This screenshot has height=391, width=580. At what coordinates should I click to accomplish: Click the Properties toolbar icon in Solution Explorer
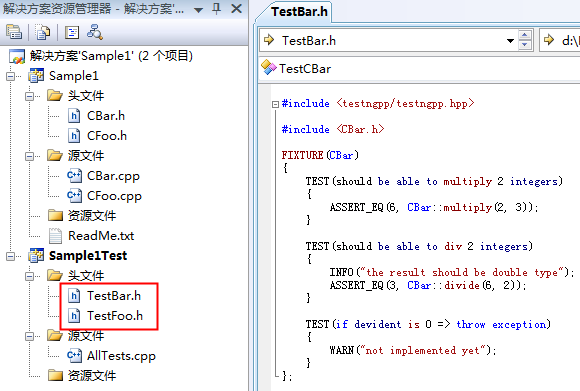pyautogui.click(x=14, y=33)
